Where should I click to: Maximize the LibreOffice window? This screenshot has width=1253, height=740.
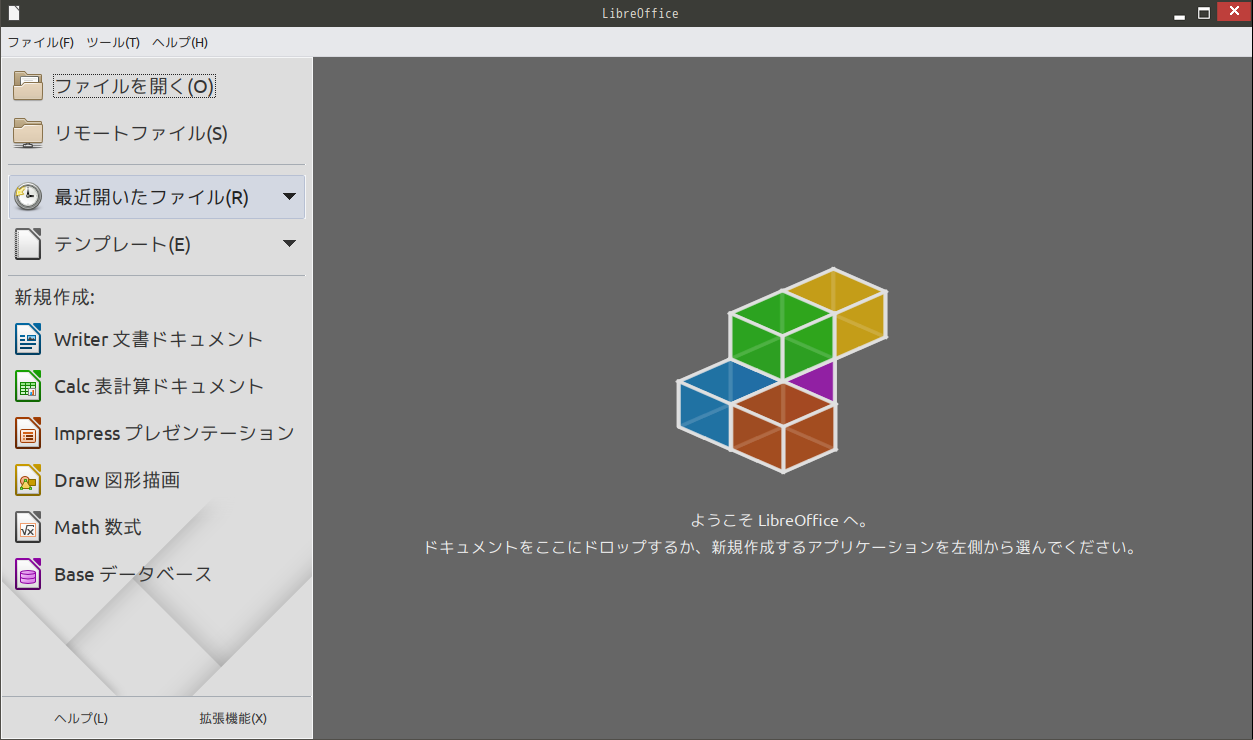click(x=1204, y=14)
